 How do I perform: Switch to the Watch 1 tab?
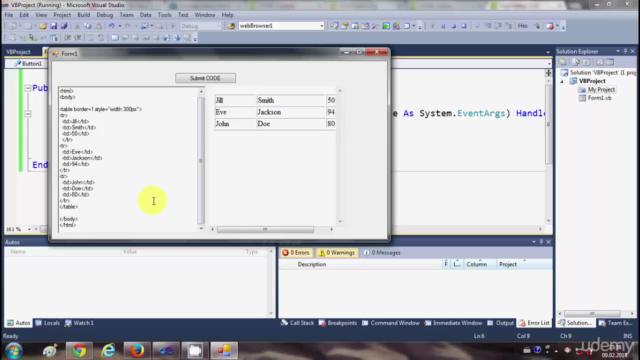(79, 323)
